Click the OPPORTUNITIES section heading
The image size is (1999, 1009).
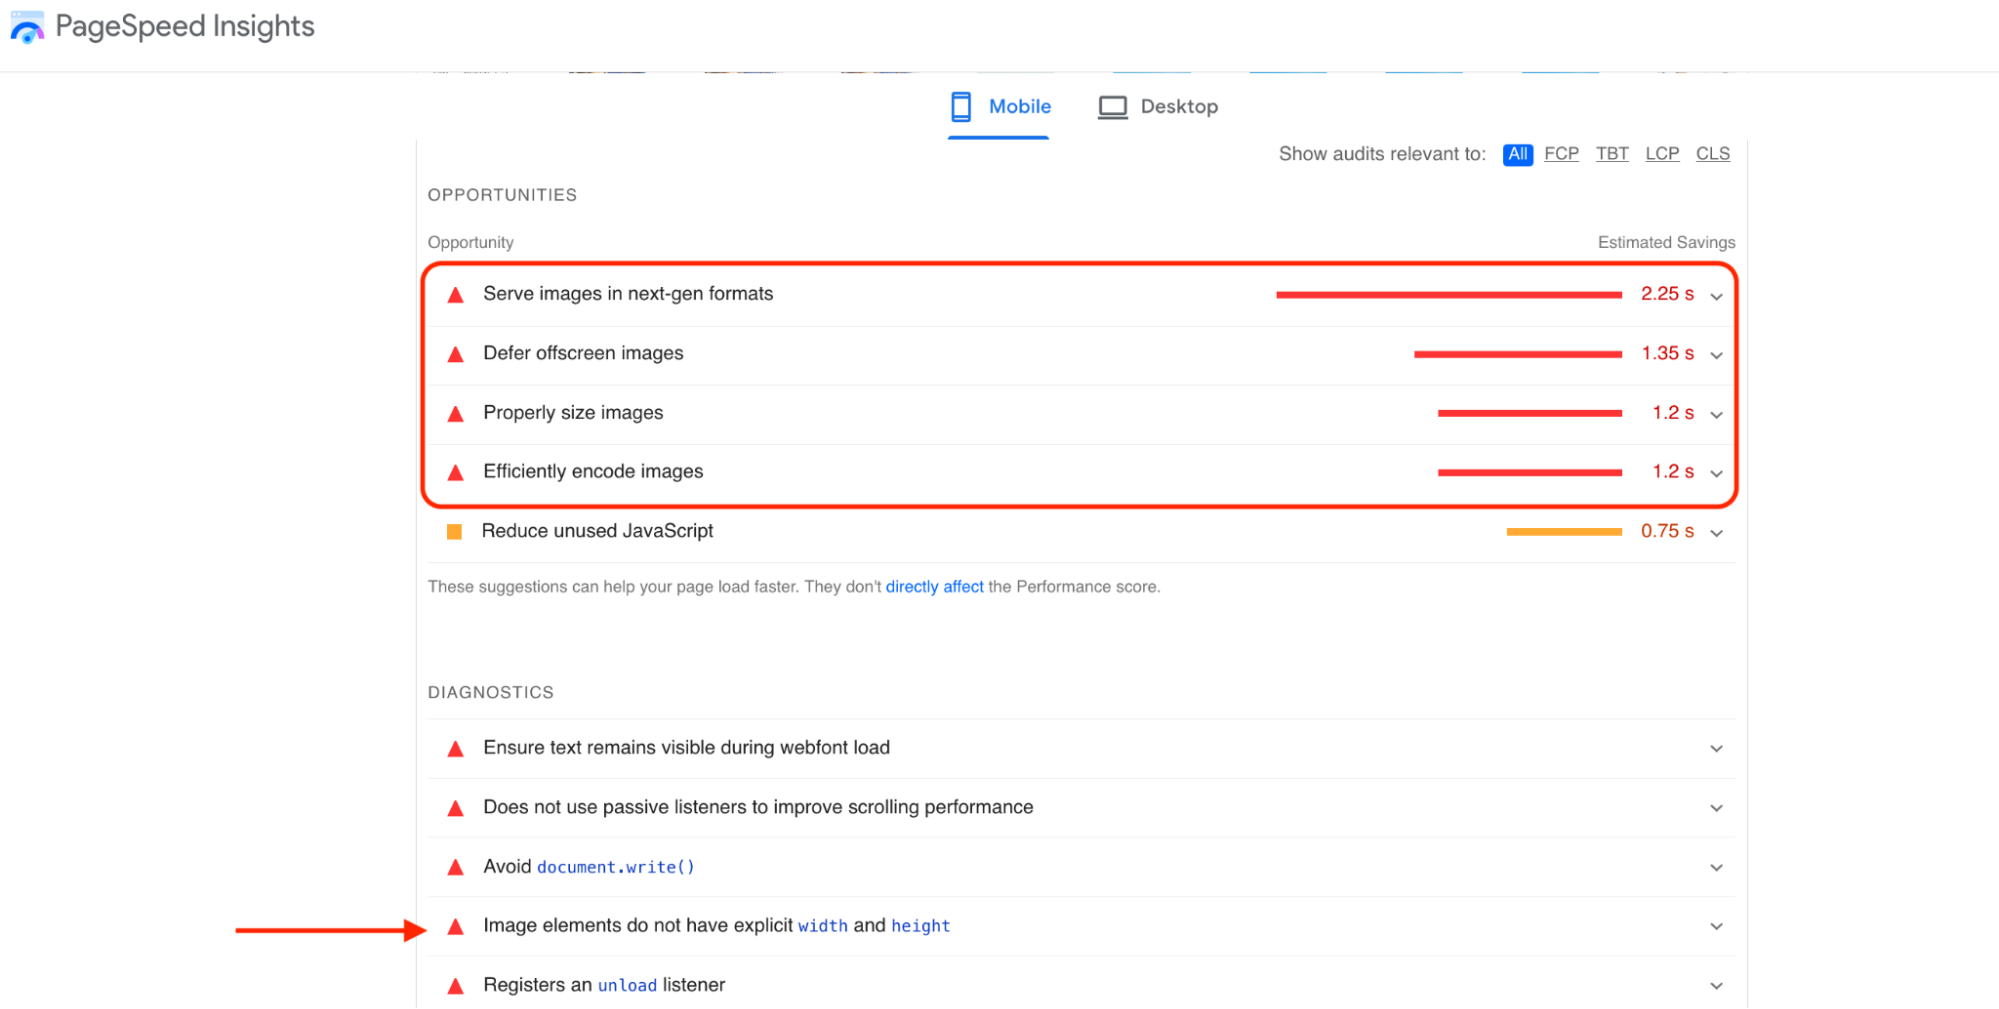[502, 195]
